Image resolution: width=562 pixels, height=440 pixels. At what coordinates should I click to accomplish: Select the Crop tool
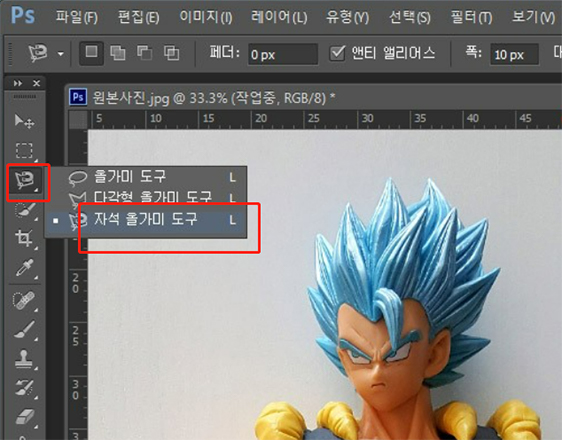[24, 238]
